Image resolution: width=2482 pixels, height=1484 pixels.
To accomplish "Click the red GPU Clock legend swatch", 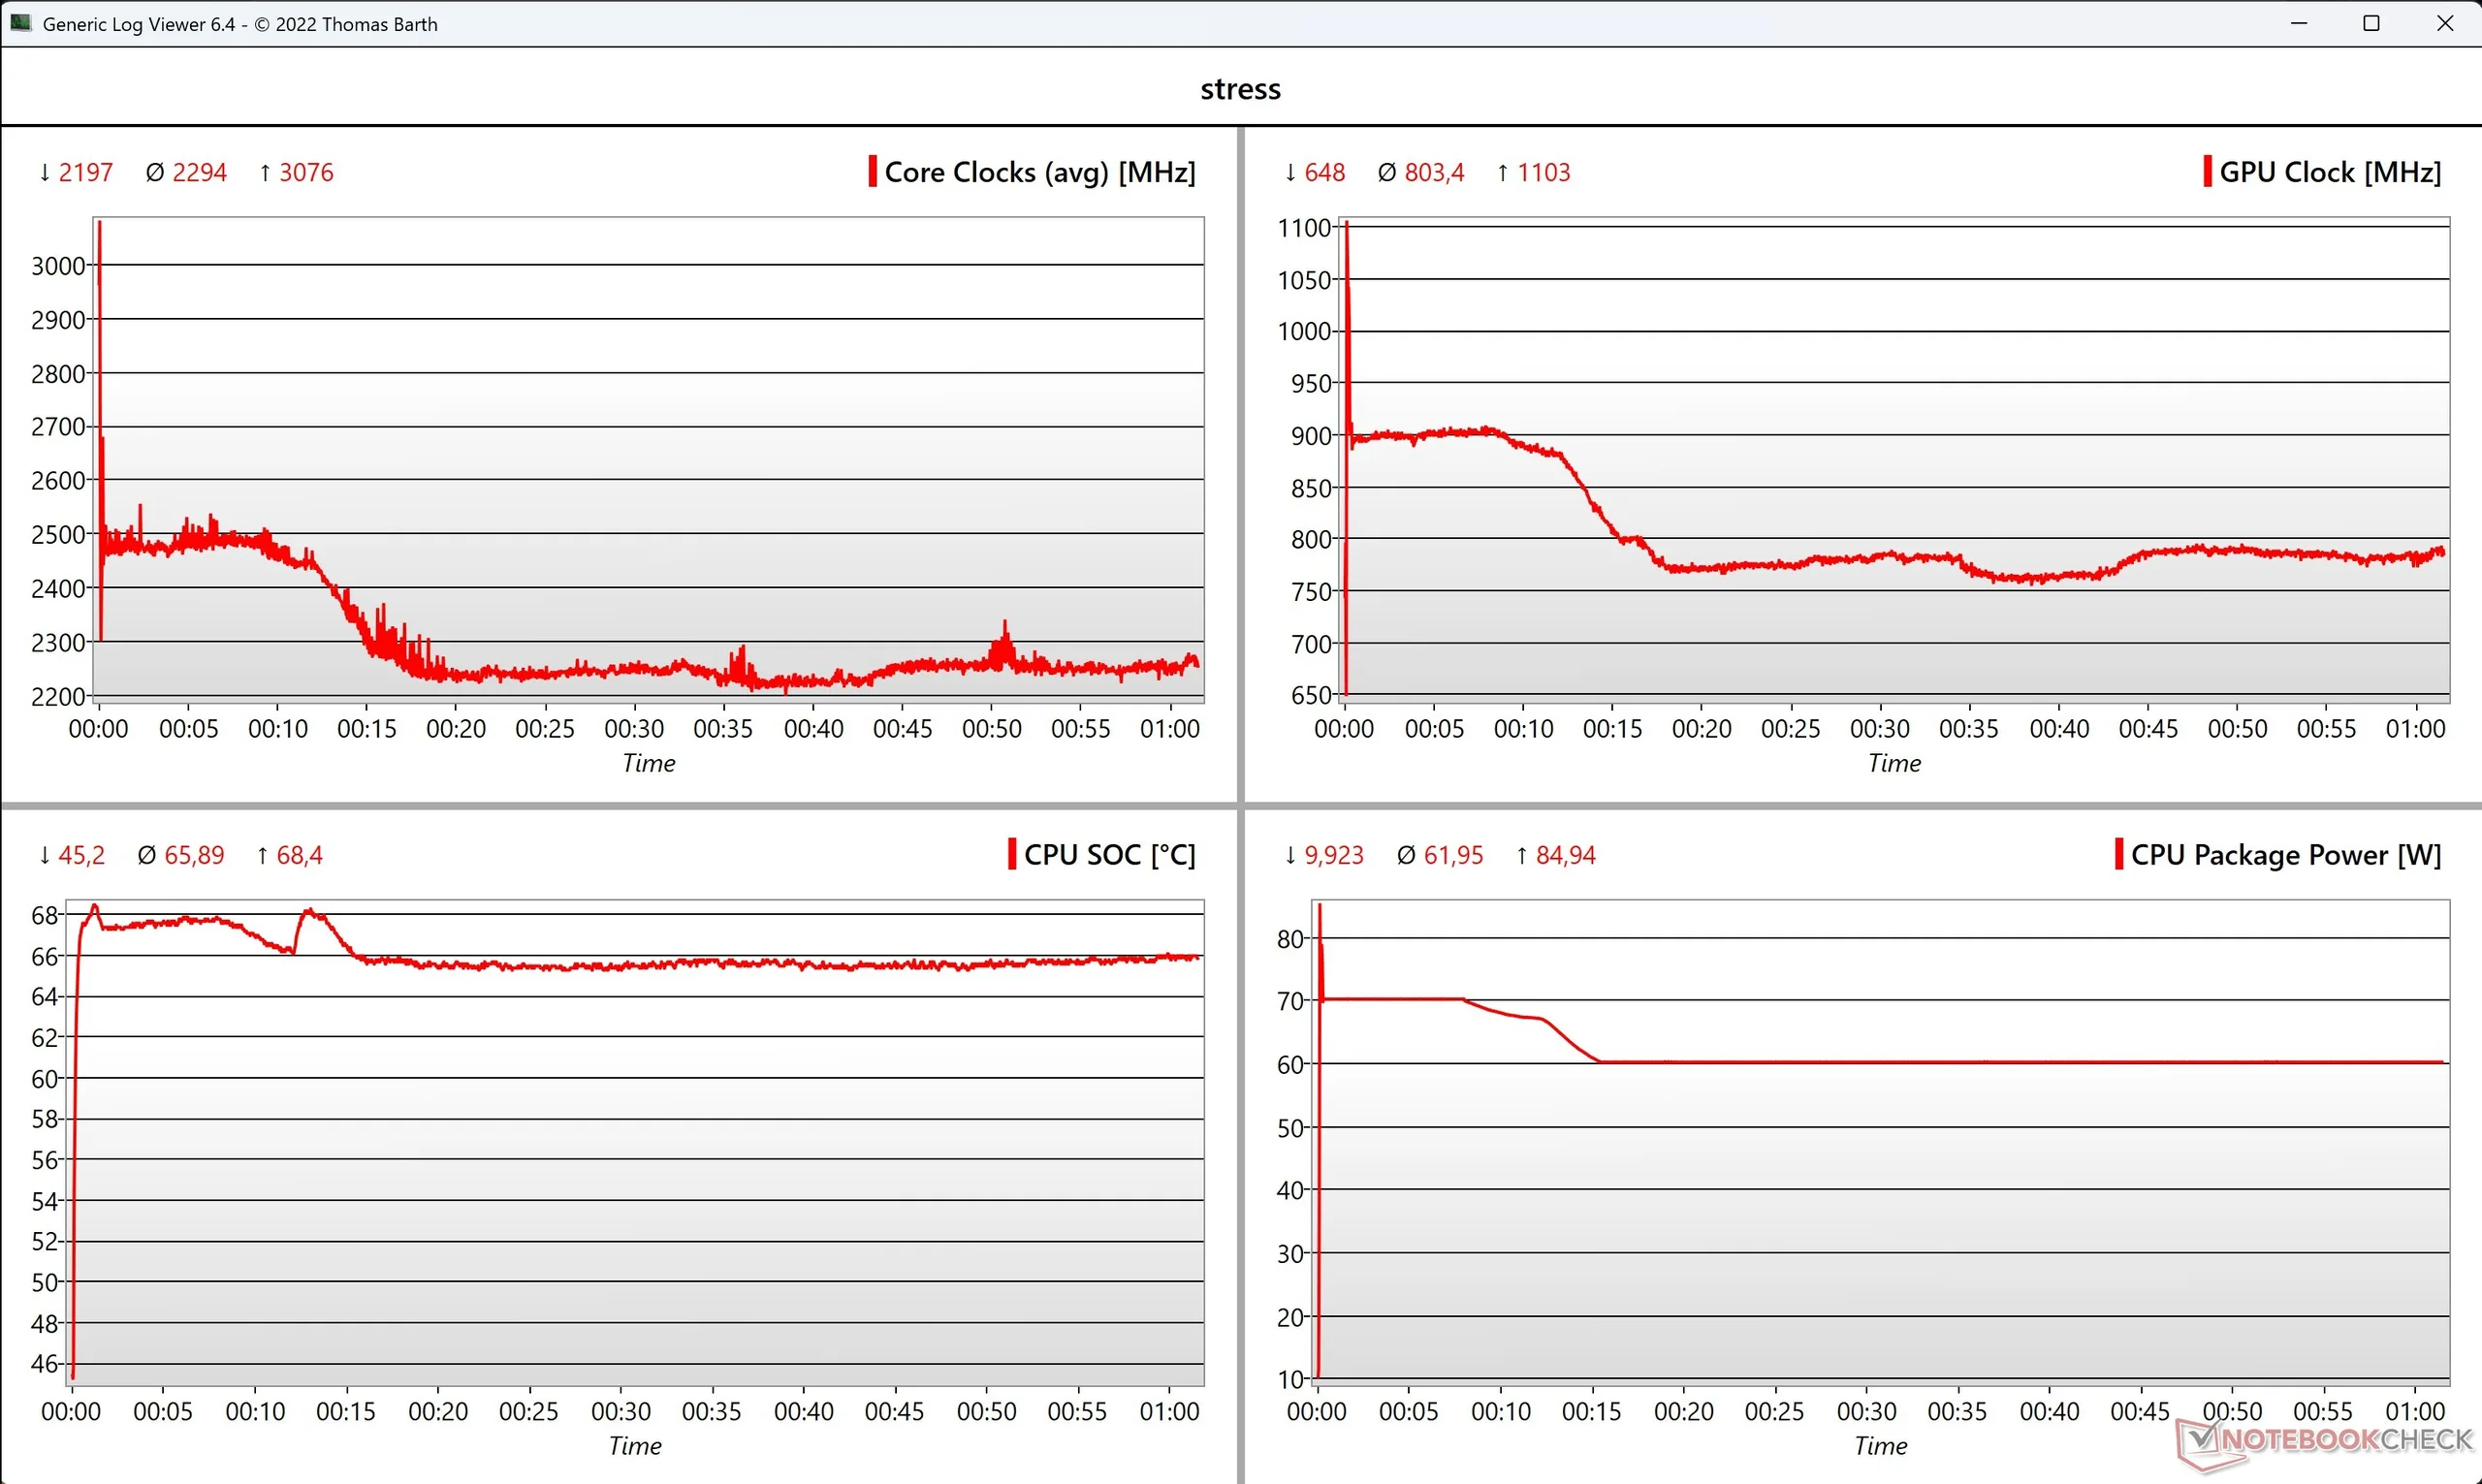I will [2207, 172].
